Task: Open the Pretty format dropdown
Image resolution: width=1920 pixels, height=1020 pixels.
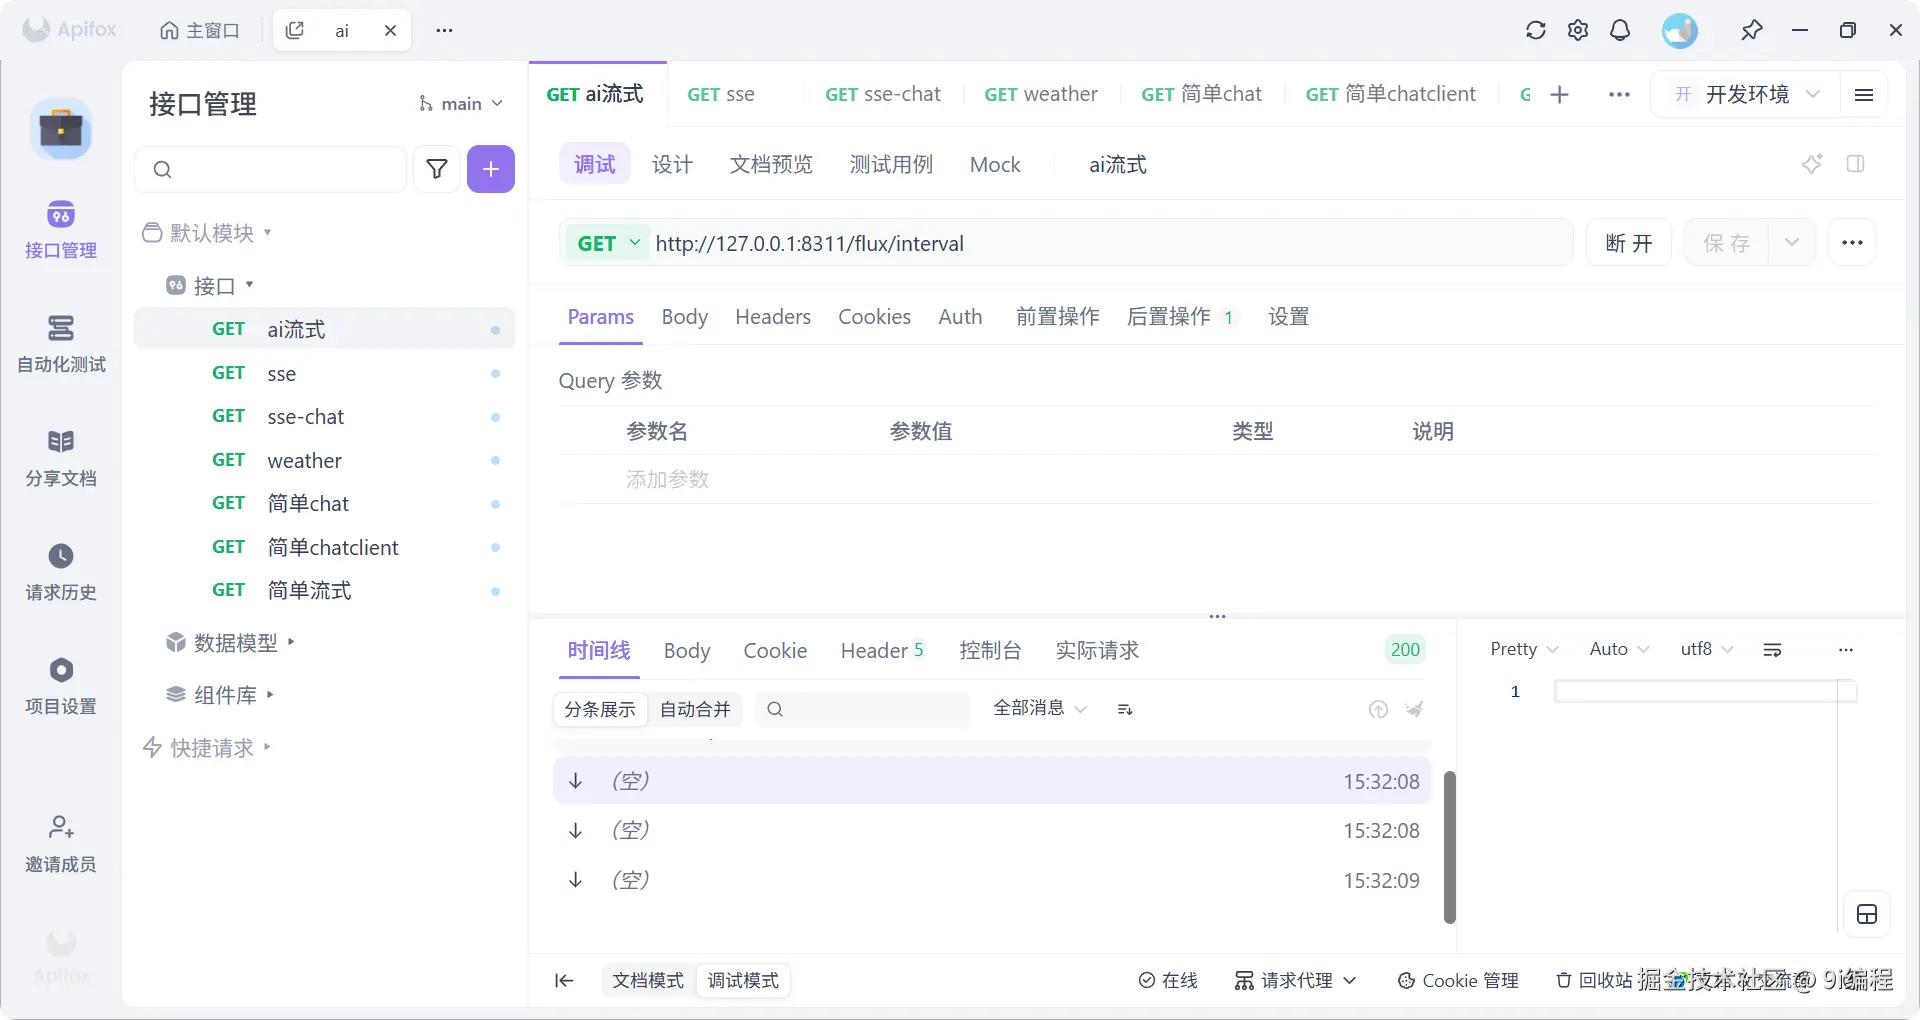Action: (1524, 649)
